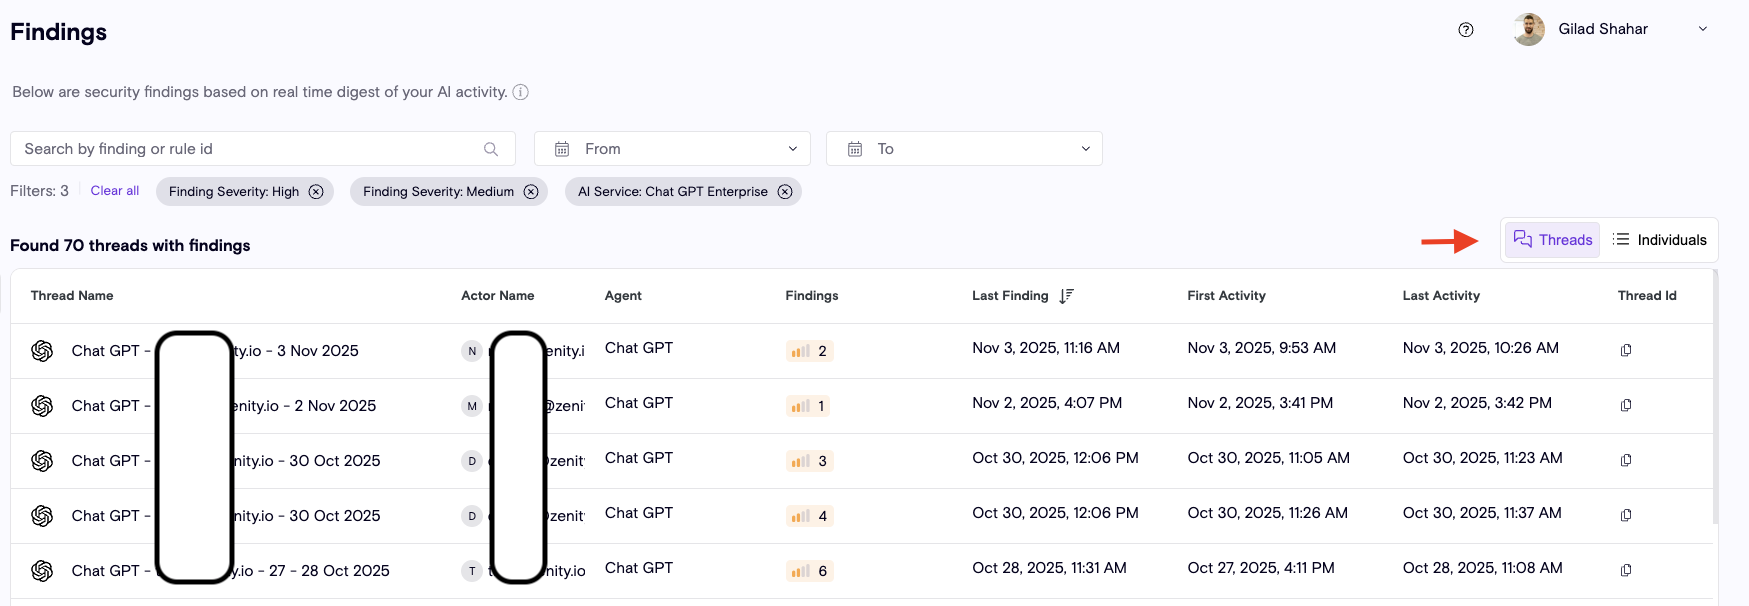Image resolution: width=1749 pixels, height=606 pixels.
Task: Switch to the Individuals view
Action: click(x=1659, y=240)
